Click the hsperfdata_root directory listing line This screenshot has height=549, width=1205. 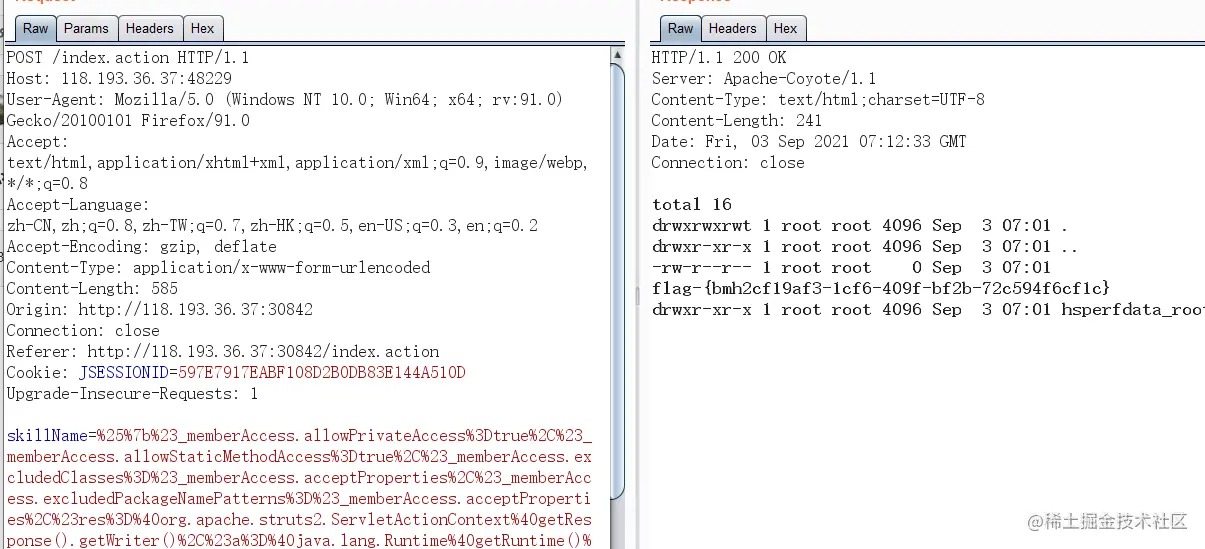[928, 310]
